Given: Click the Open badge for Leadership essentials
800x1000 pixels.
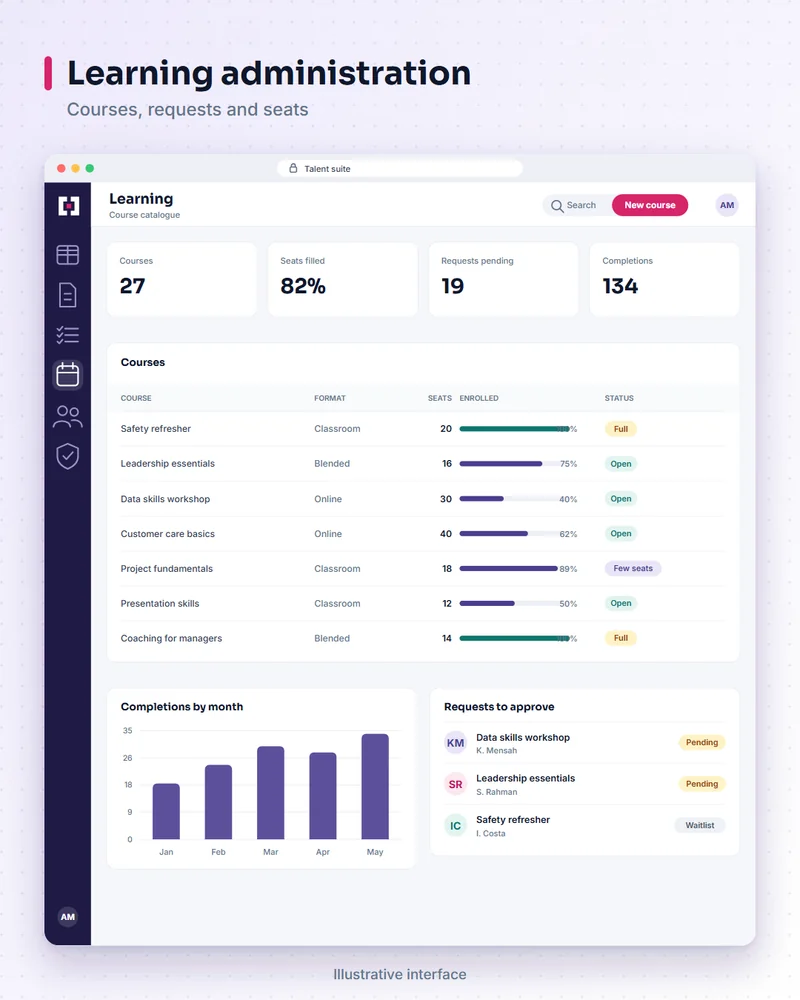Looking at the screenshot, I should coord(621,464).
